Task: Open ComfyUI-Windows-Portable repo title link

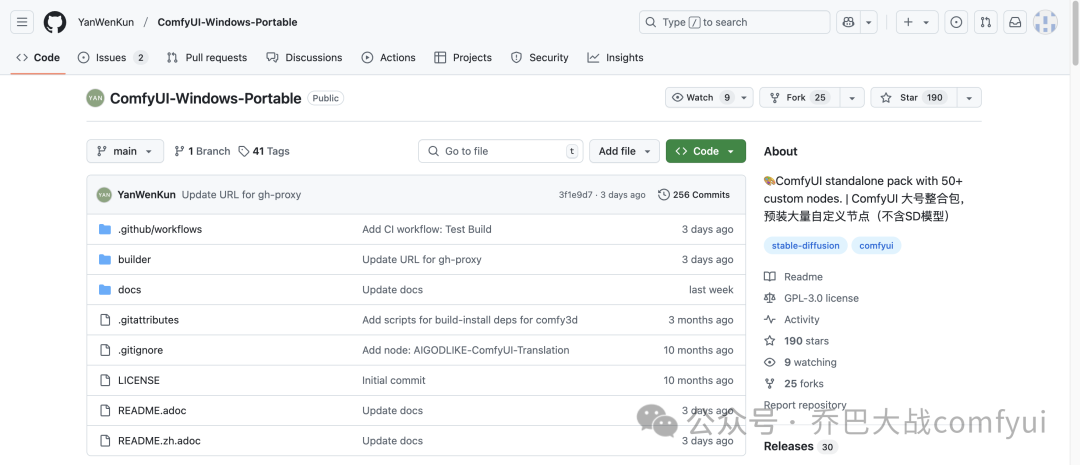Action: (x=206, y=98)
